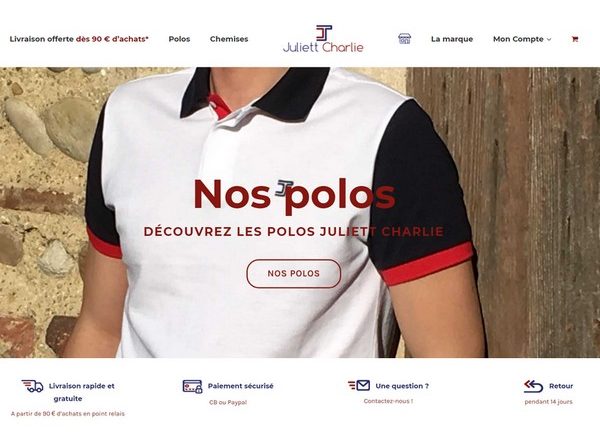
Task: Click the Retour pendant 14 jours text
Action: coord(549,393)
